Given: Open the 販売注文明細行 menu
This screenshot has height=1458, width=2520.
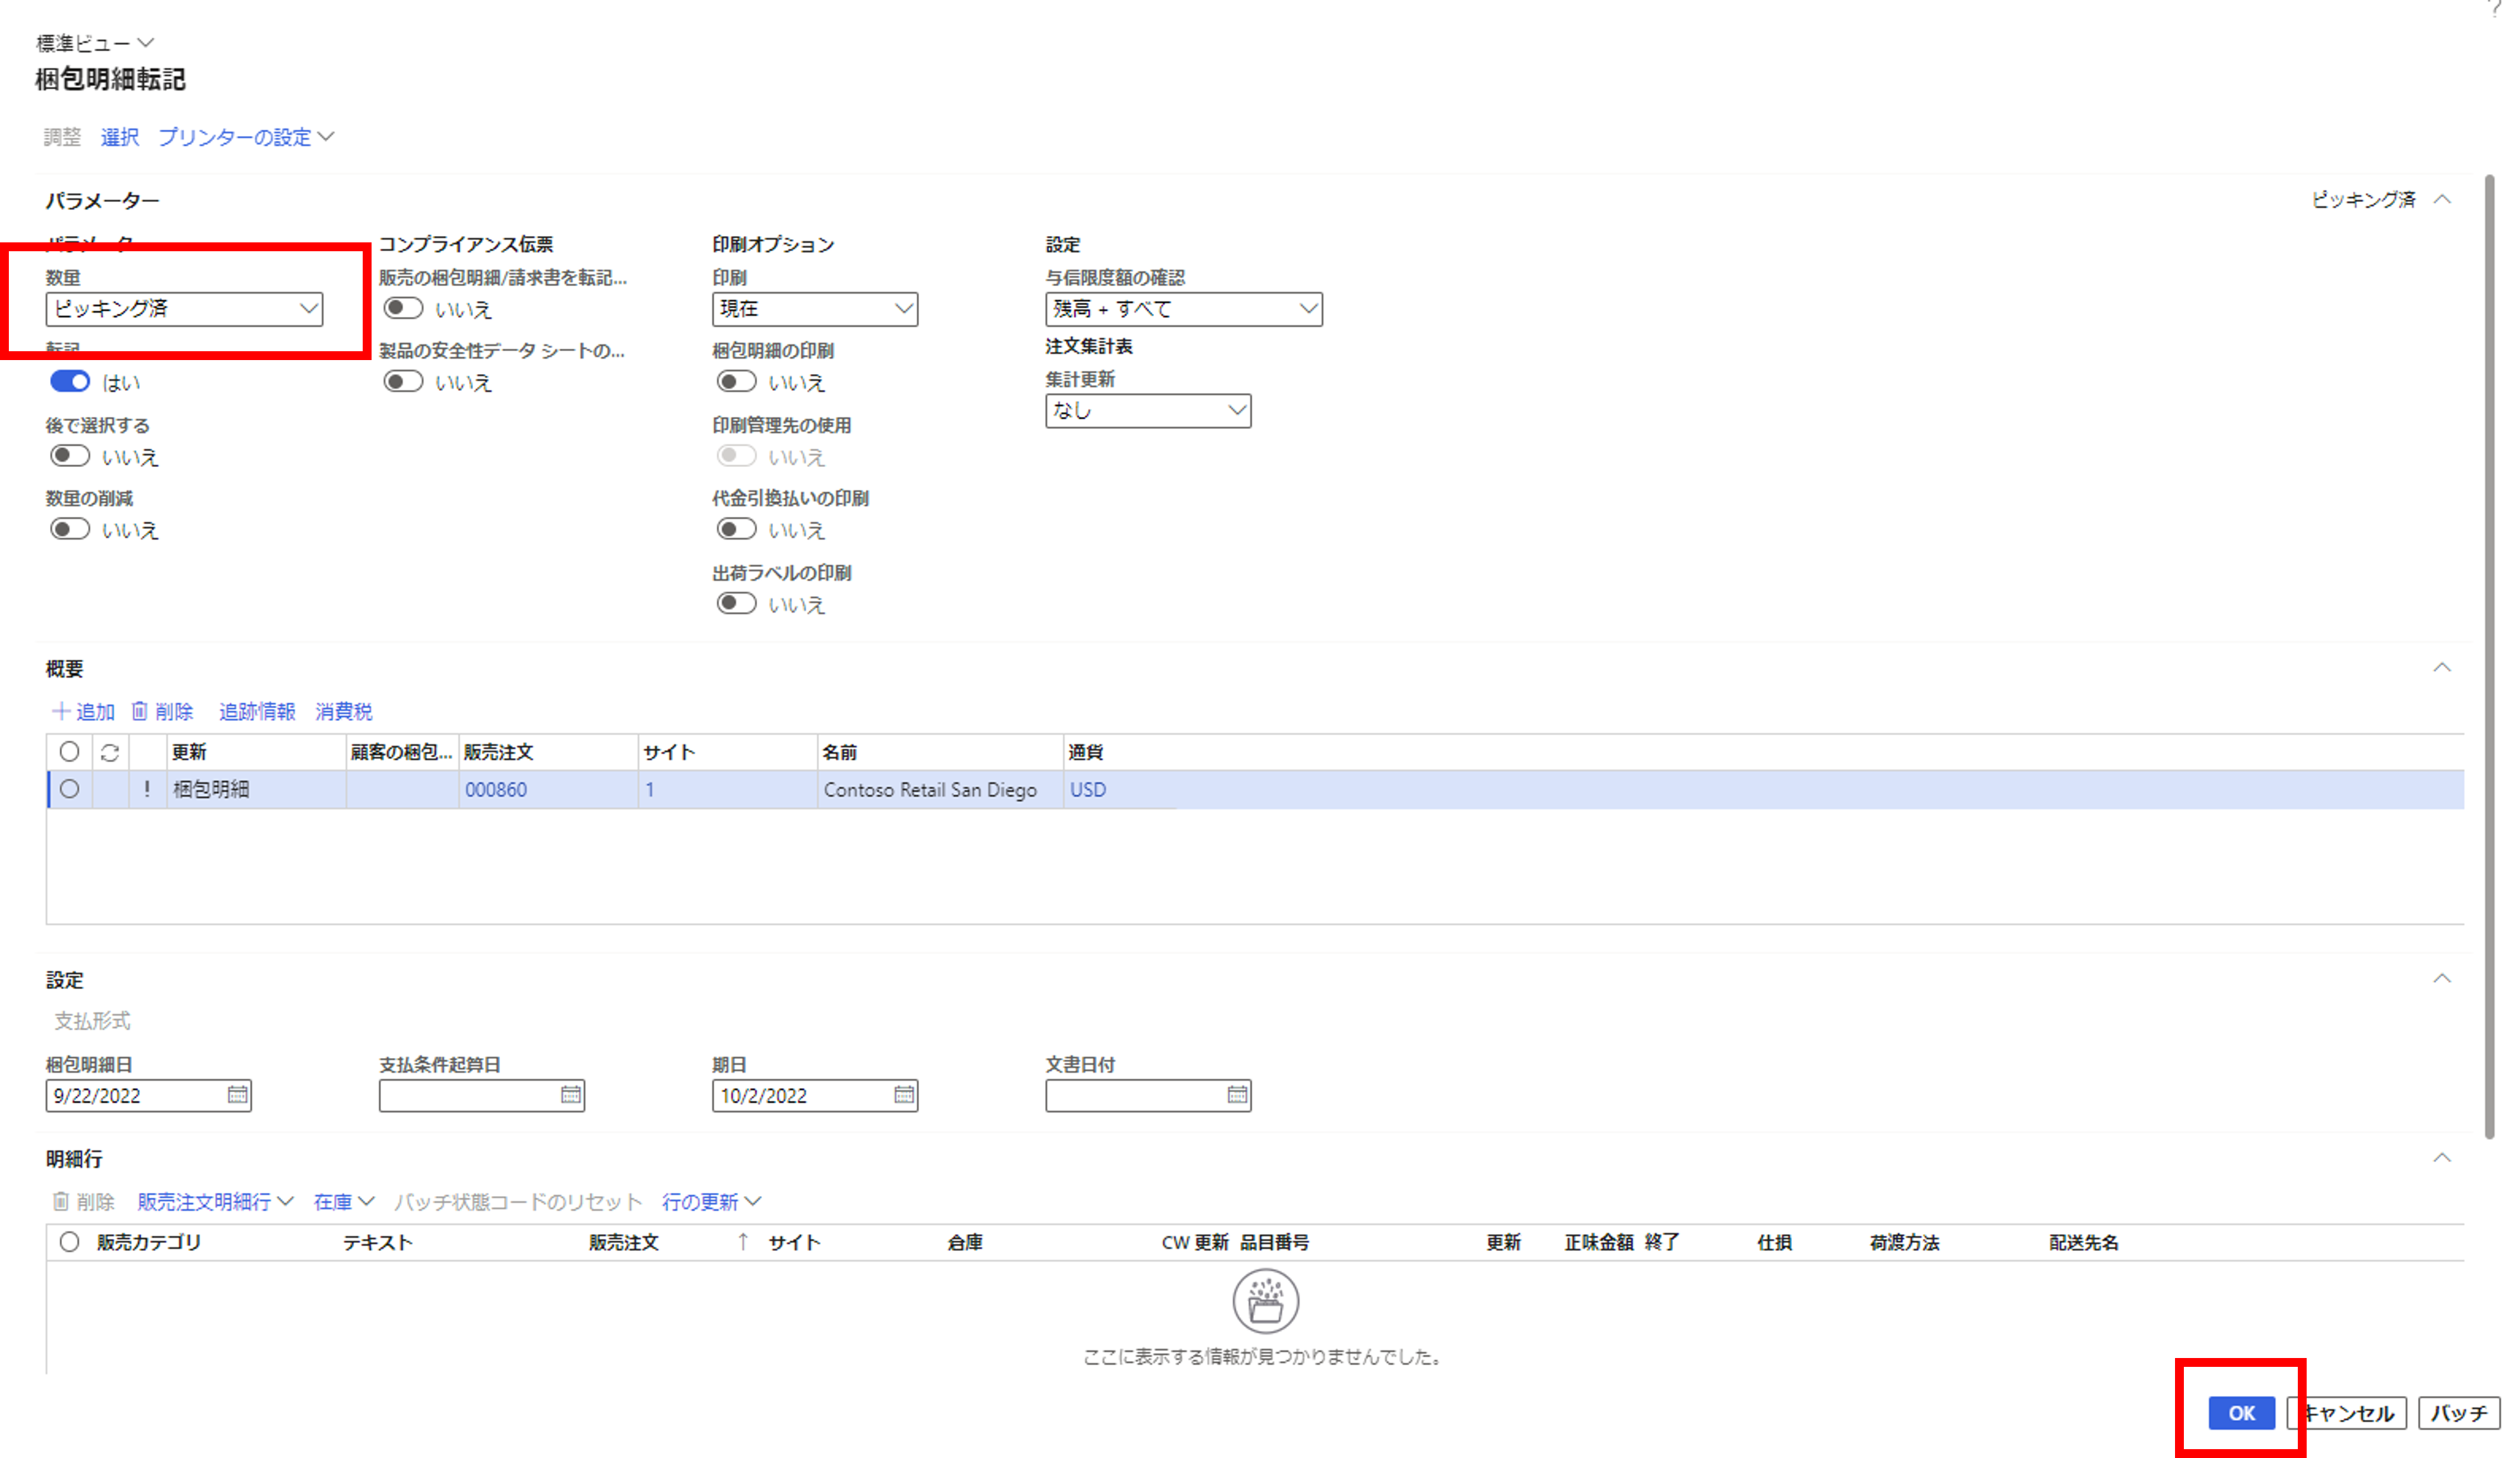Looking at the screenshot, I should tap(215, 1201).
